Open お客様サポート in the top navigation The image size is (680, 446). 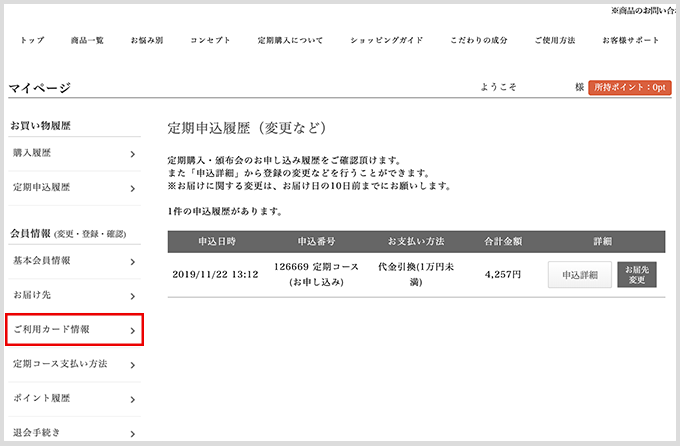pos(631,40)
